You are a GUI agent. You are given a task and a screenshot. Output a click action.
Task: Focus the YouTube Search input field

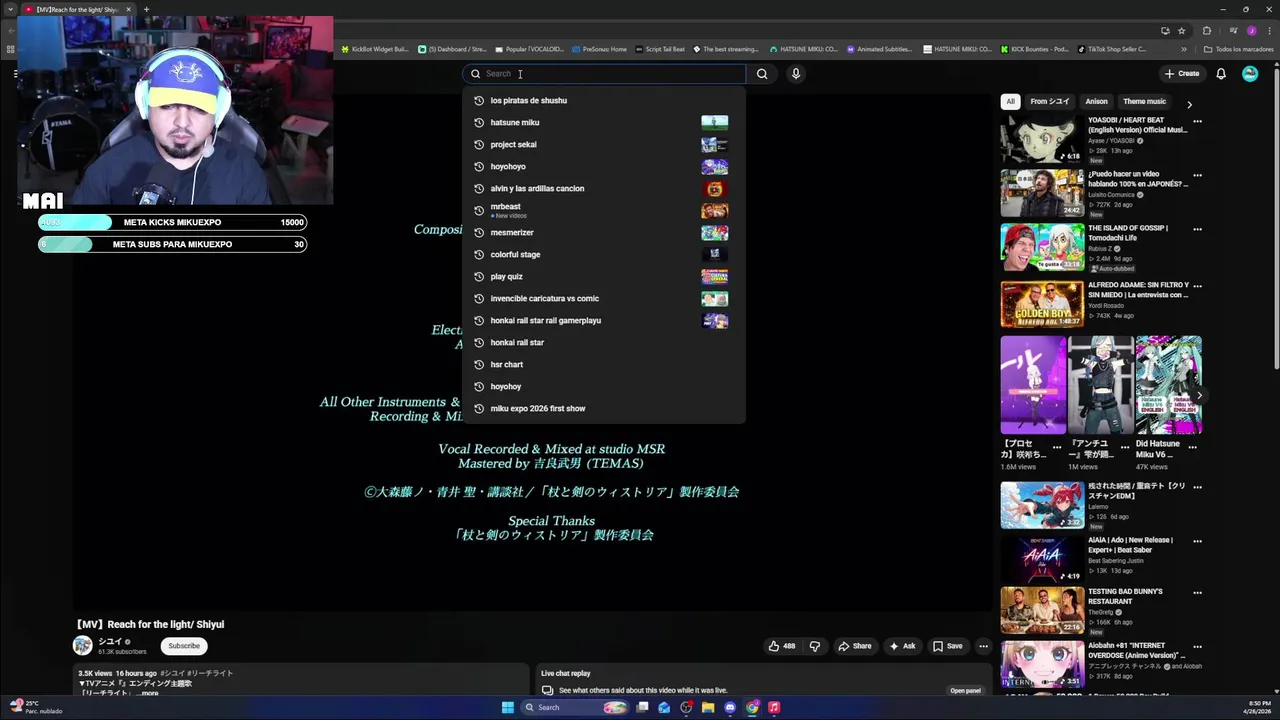604,73
